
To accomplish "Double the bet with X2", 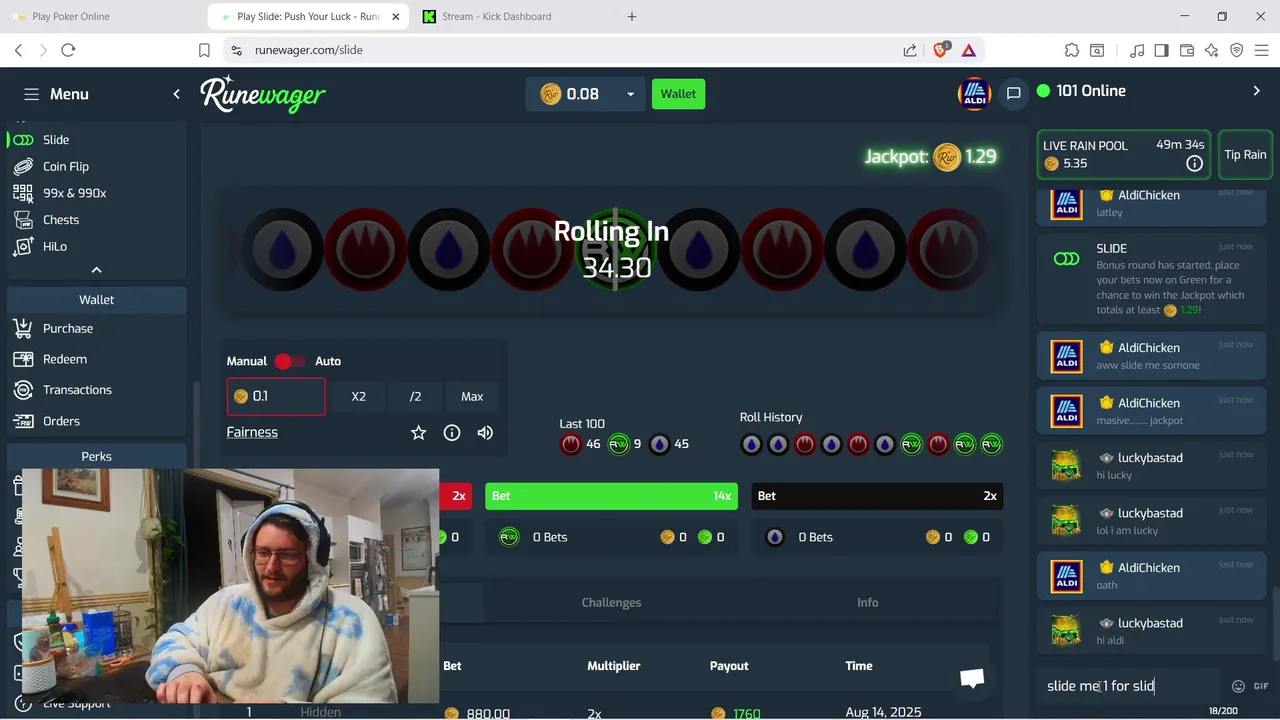I will [x=359, y=396].
